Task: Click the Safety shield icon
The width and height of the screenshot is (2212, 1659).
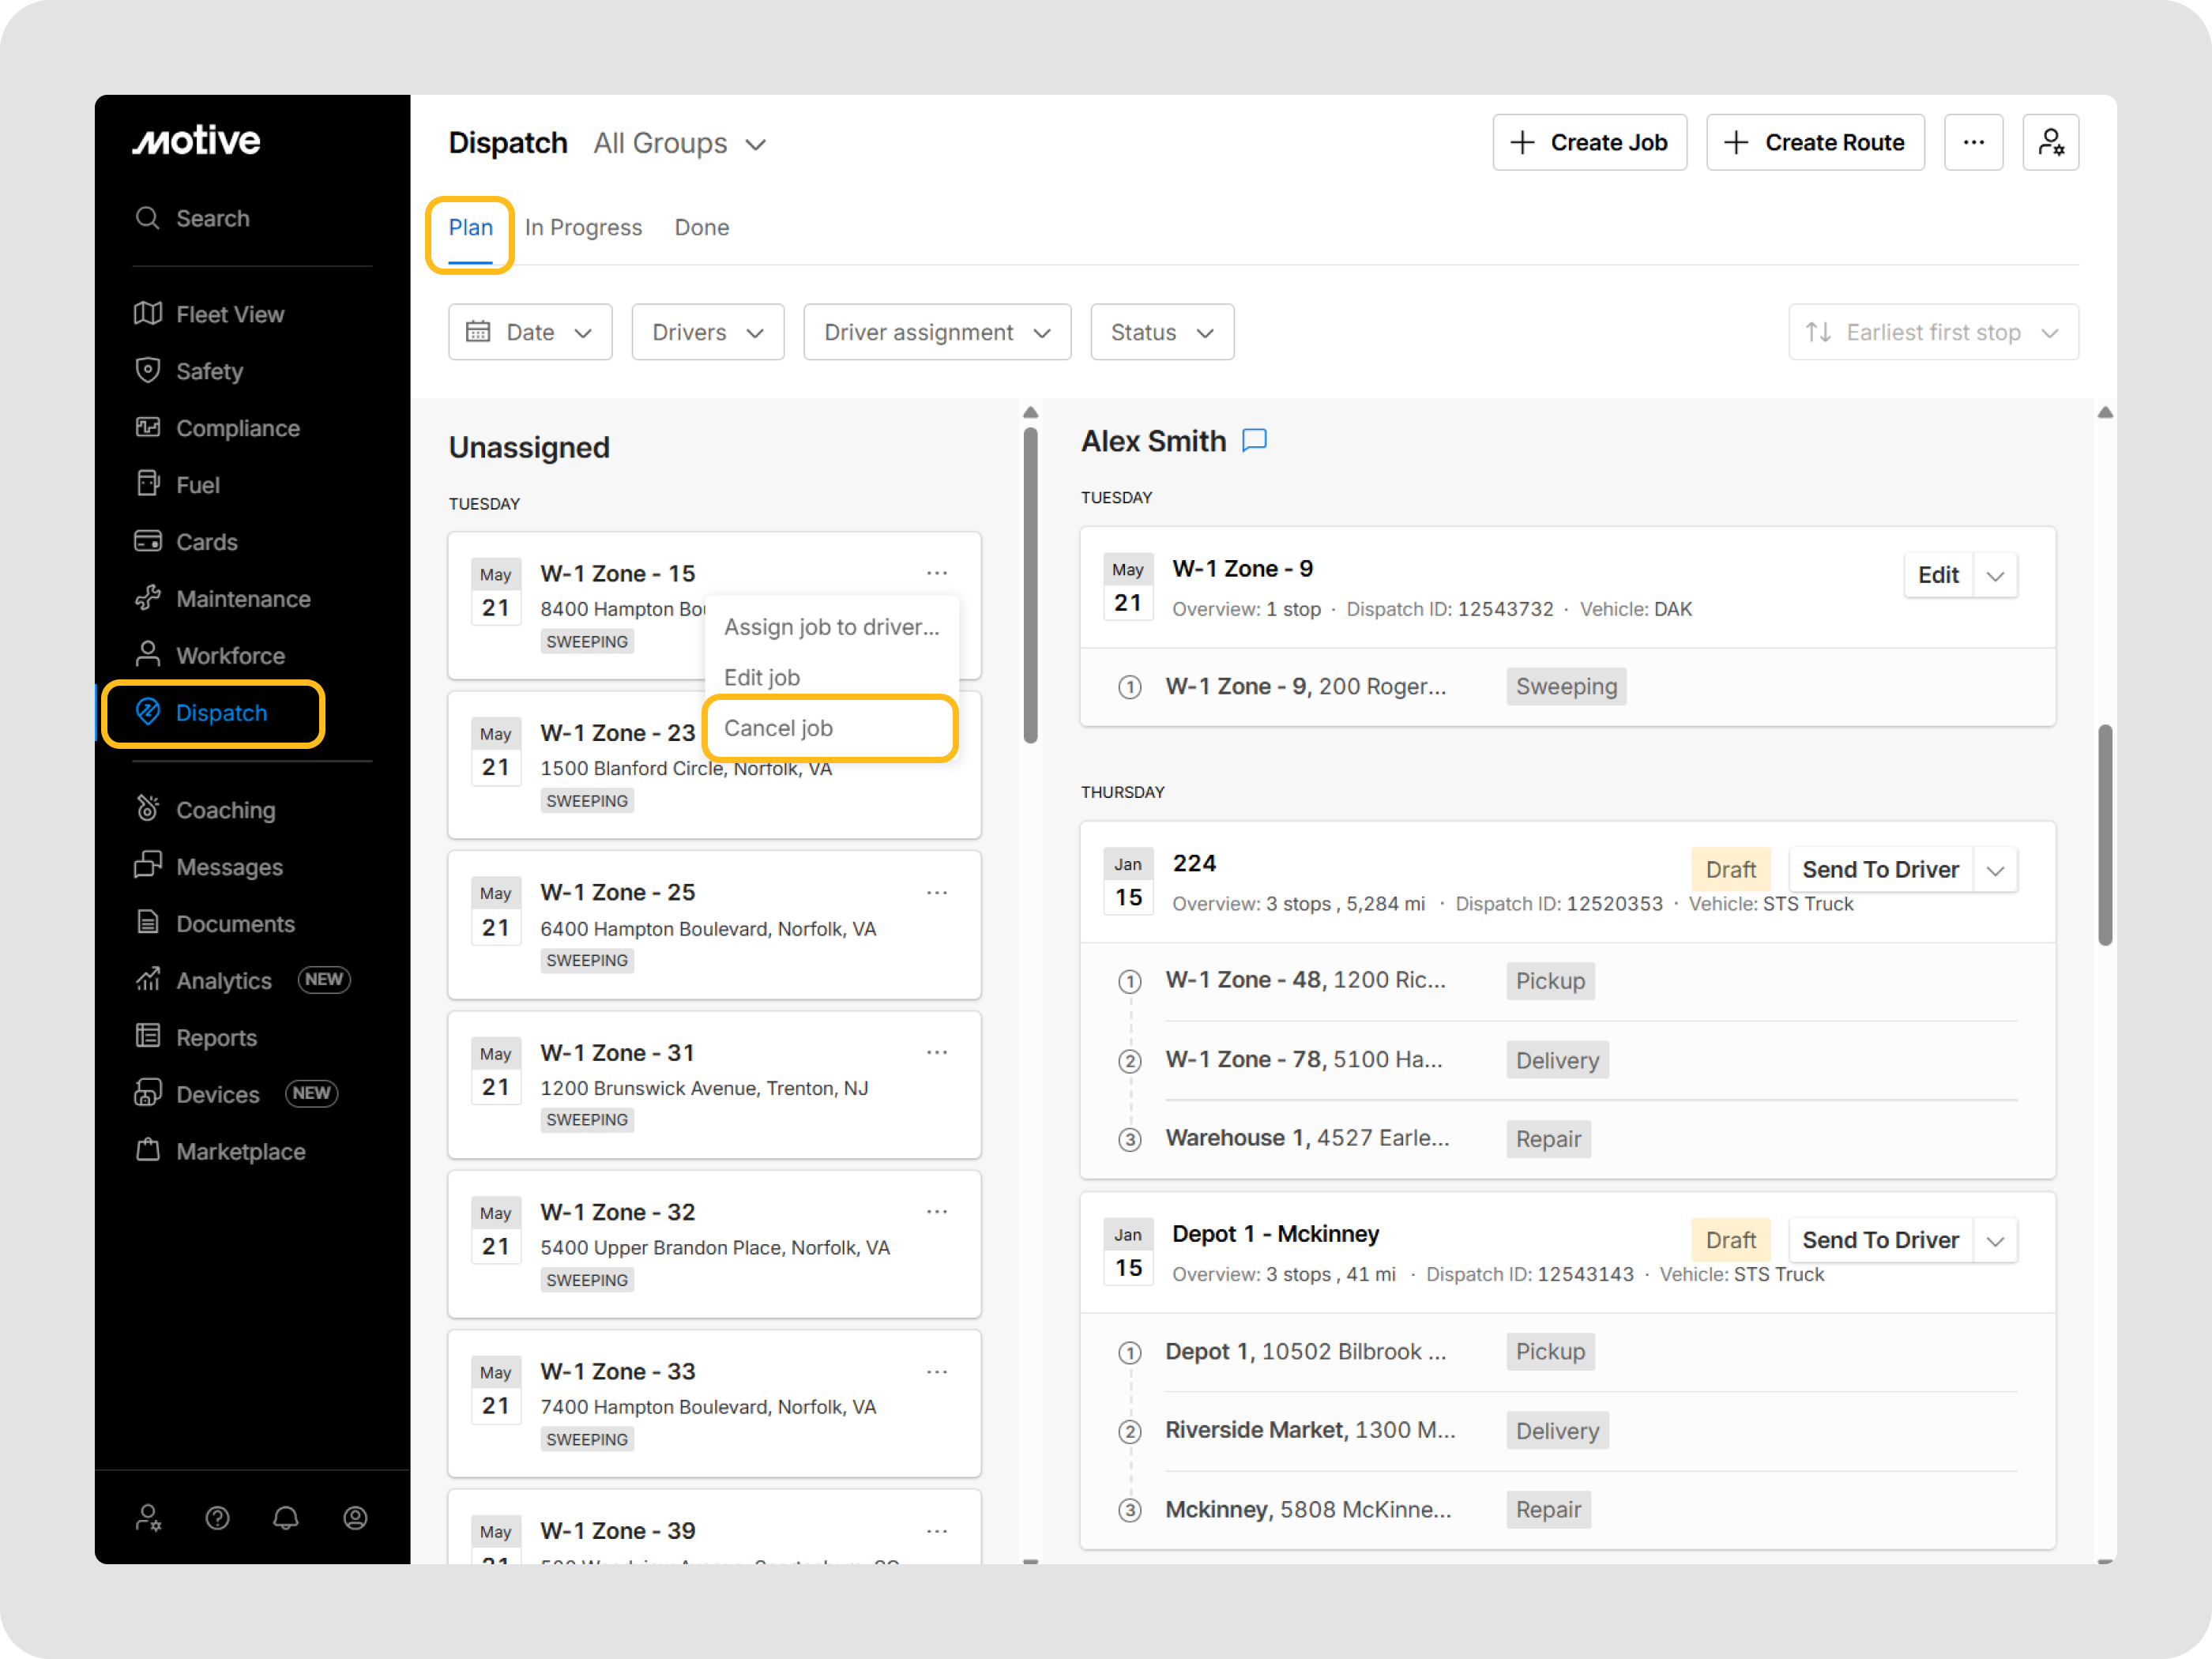Action: [x=148, y=371]
